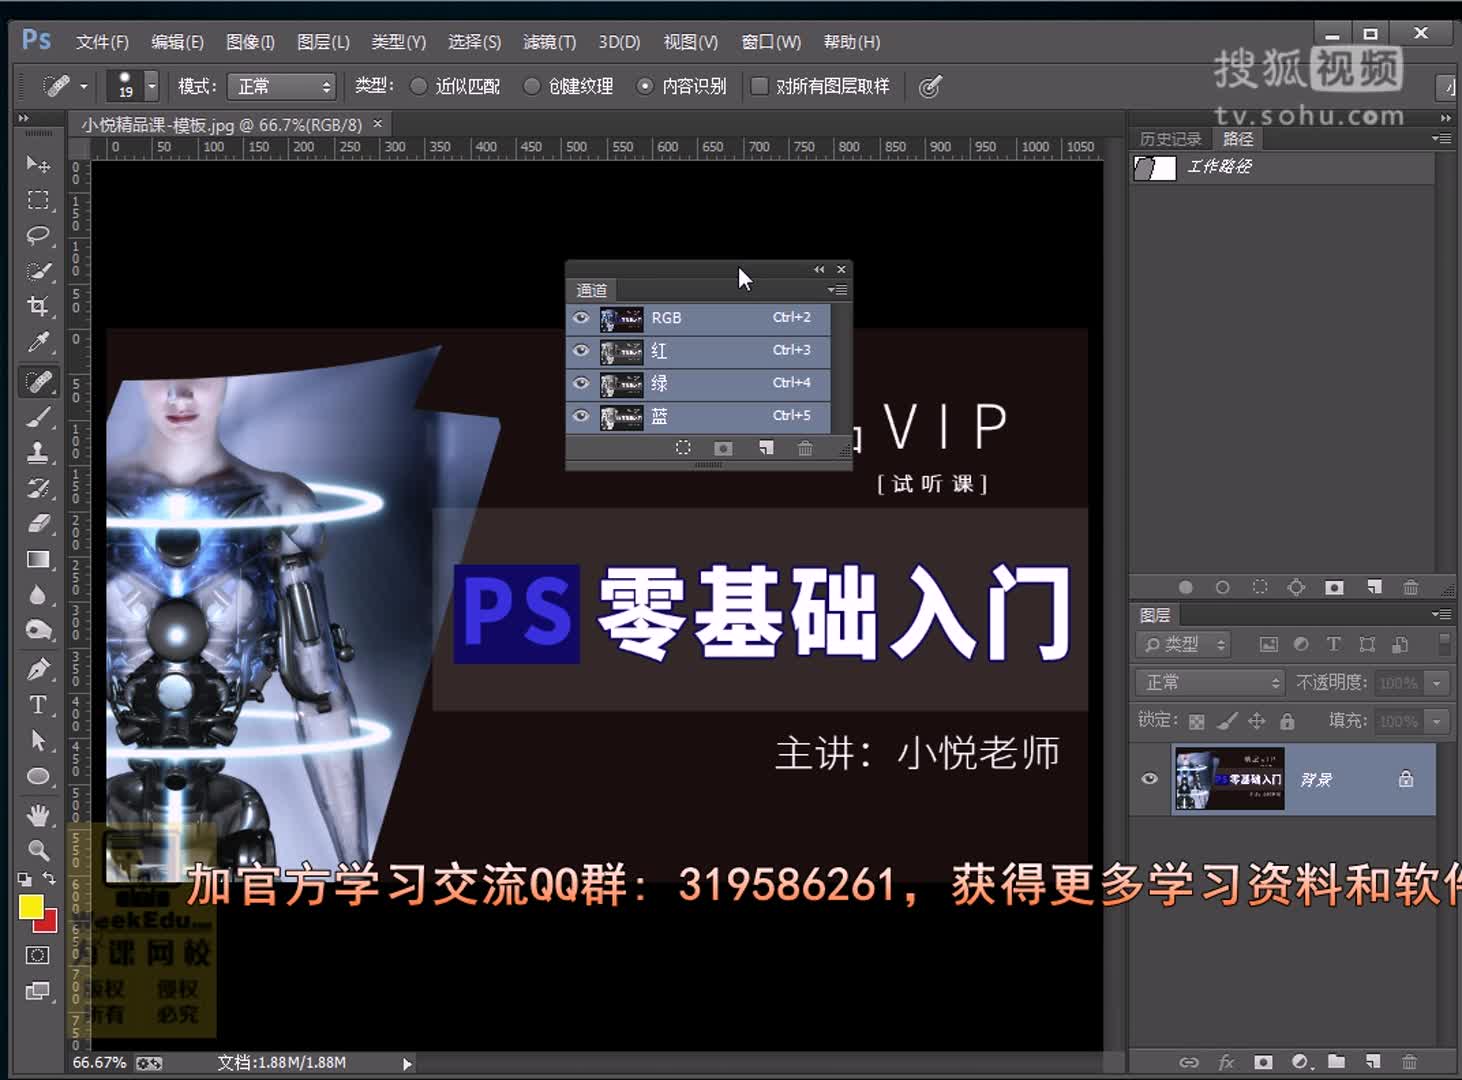Select the Pen tool
Screen dimensions: 1462x1080
coord(38,669)
